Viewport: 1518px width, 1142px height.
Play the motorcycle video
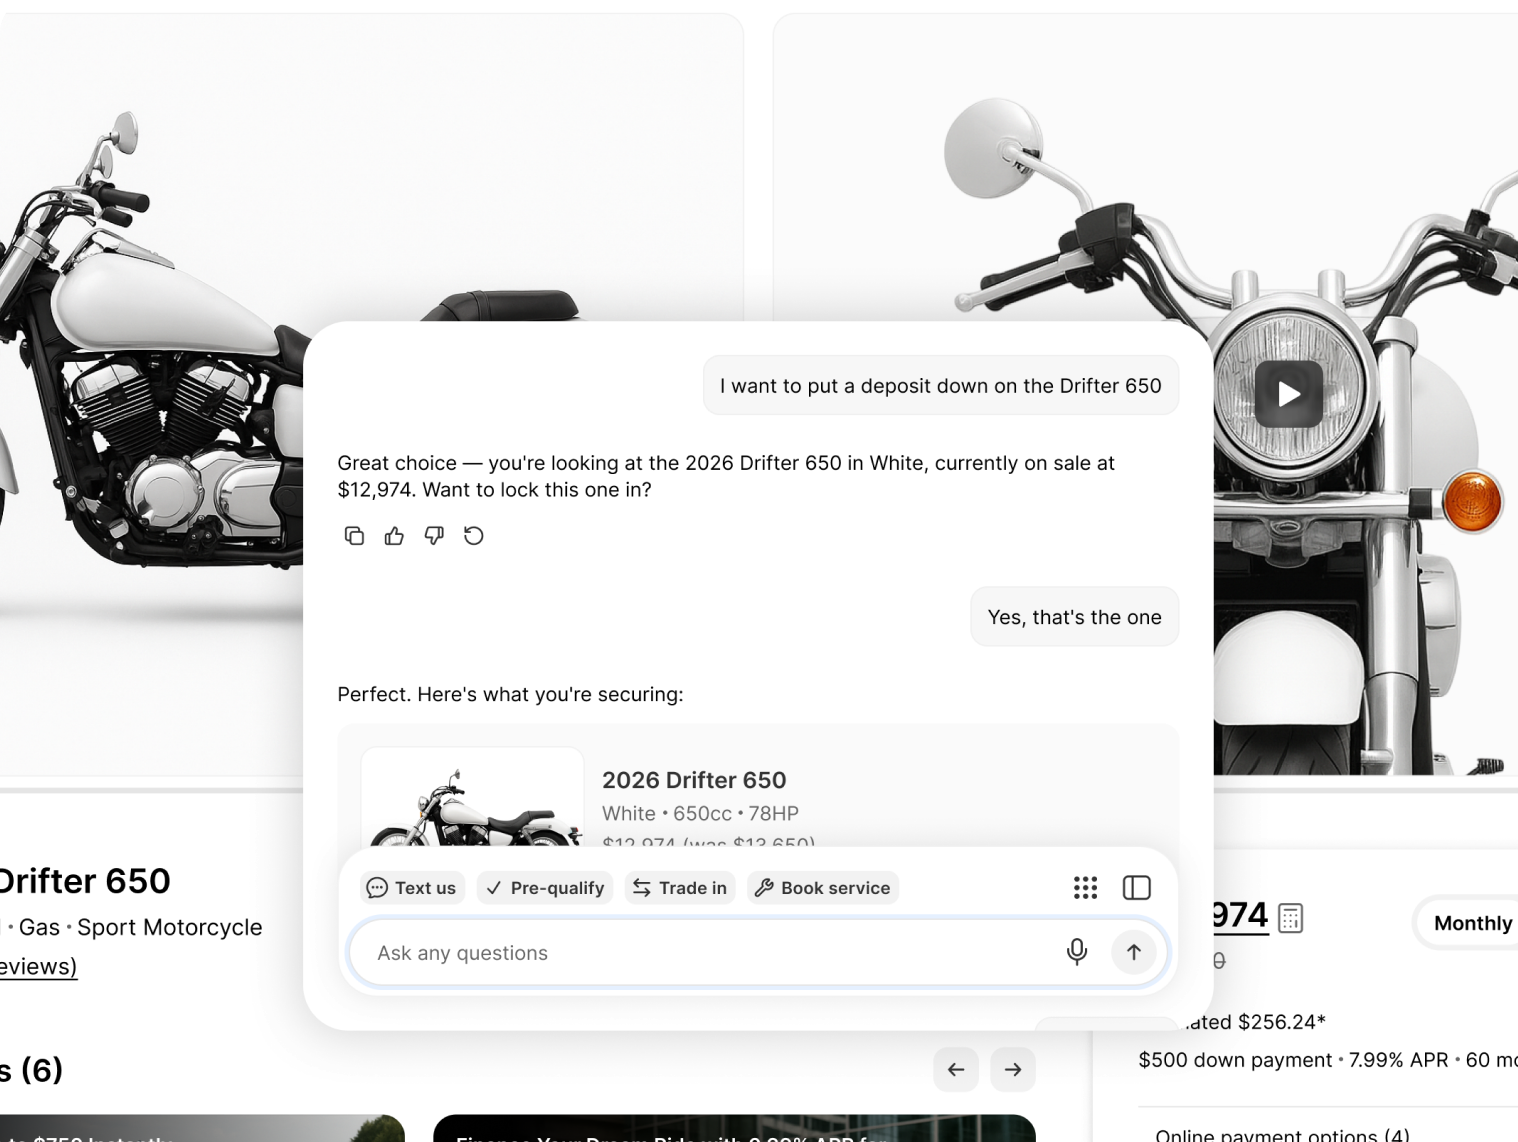point(1289,394)
